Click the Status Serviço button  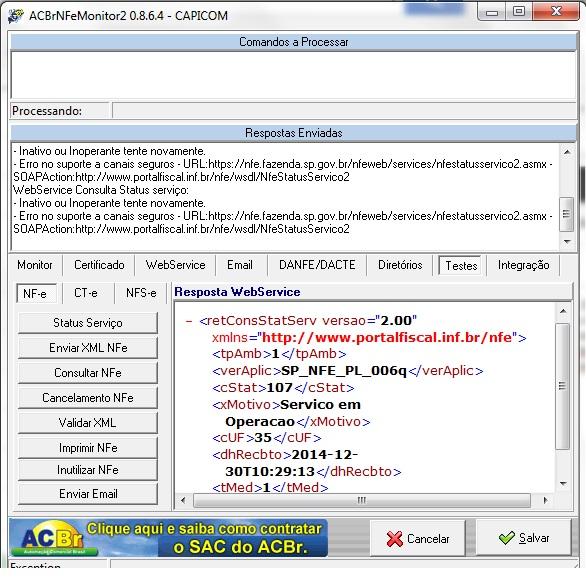click(88, 323)
